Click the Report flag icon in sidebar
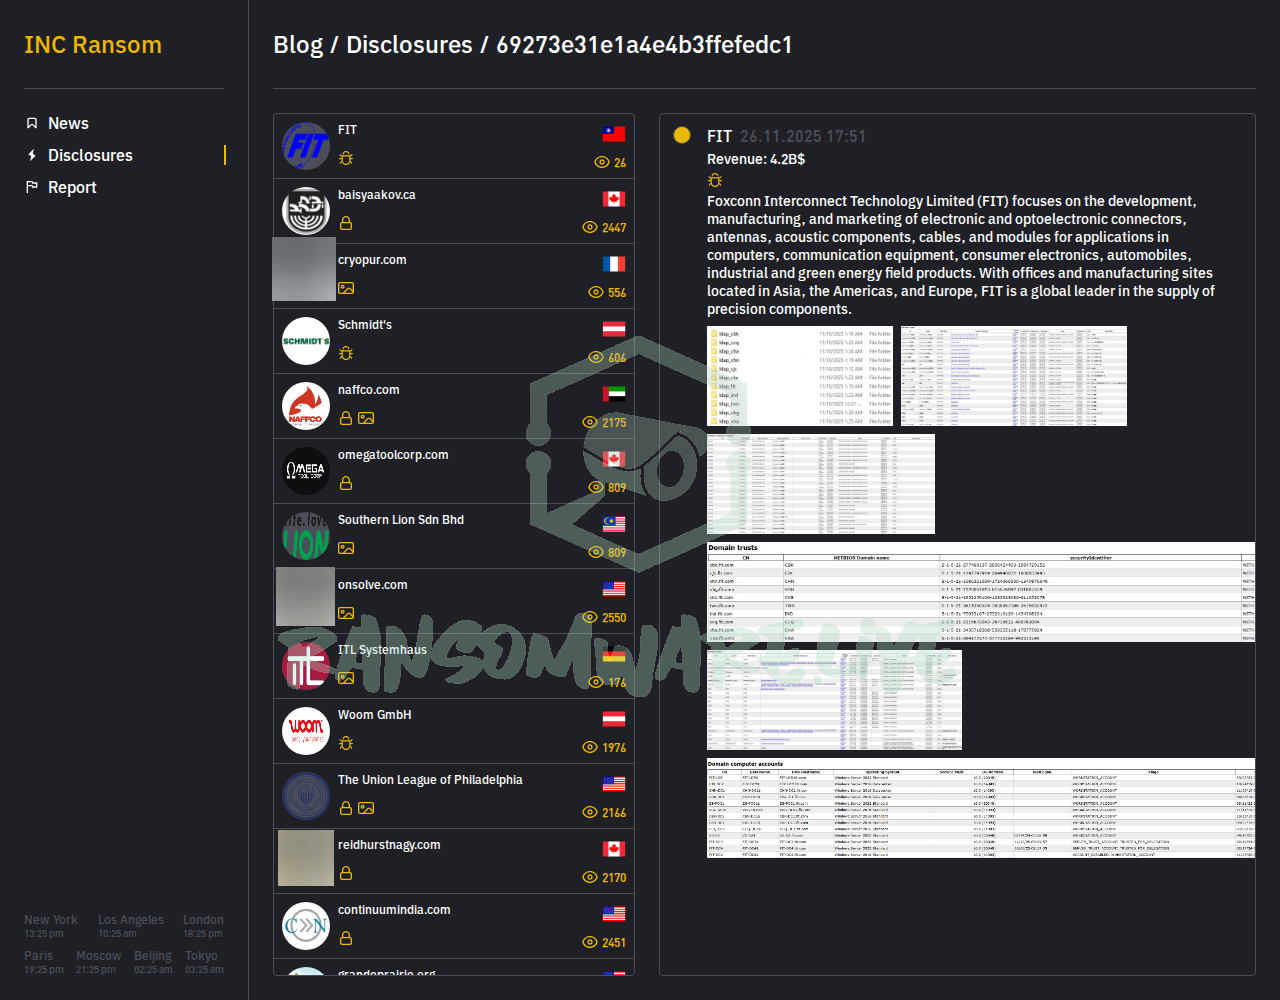 pyautogui.click(x=32, y=187)
